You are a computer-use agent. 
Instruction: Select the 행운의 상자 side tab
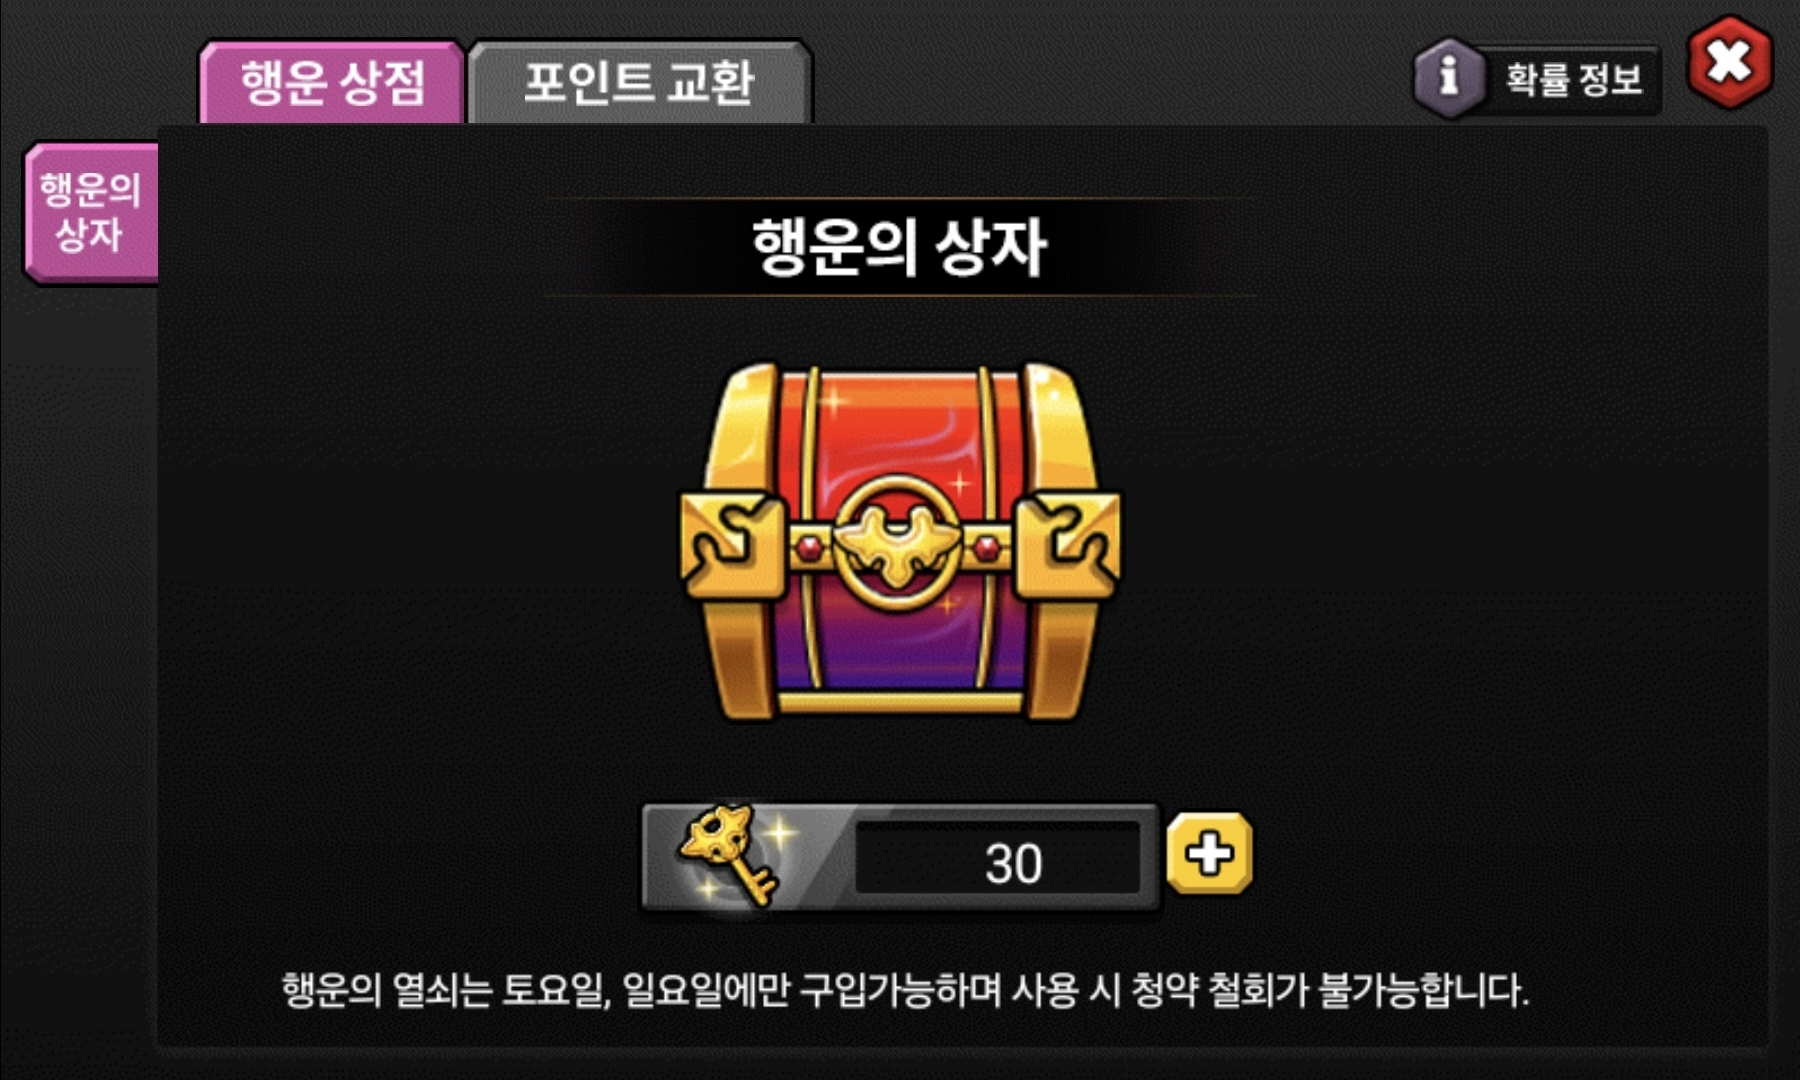[x=91, y=213]
